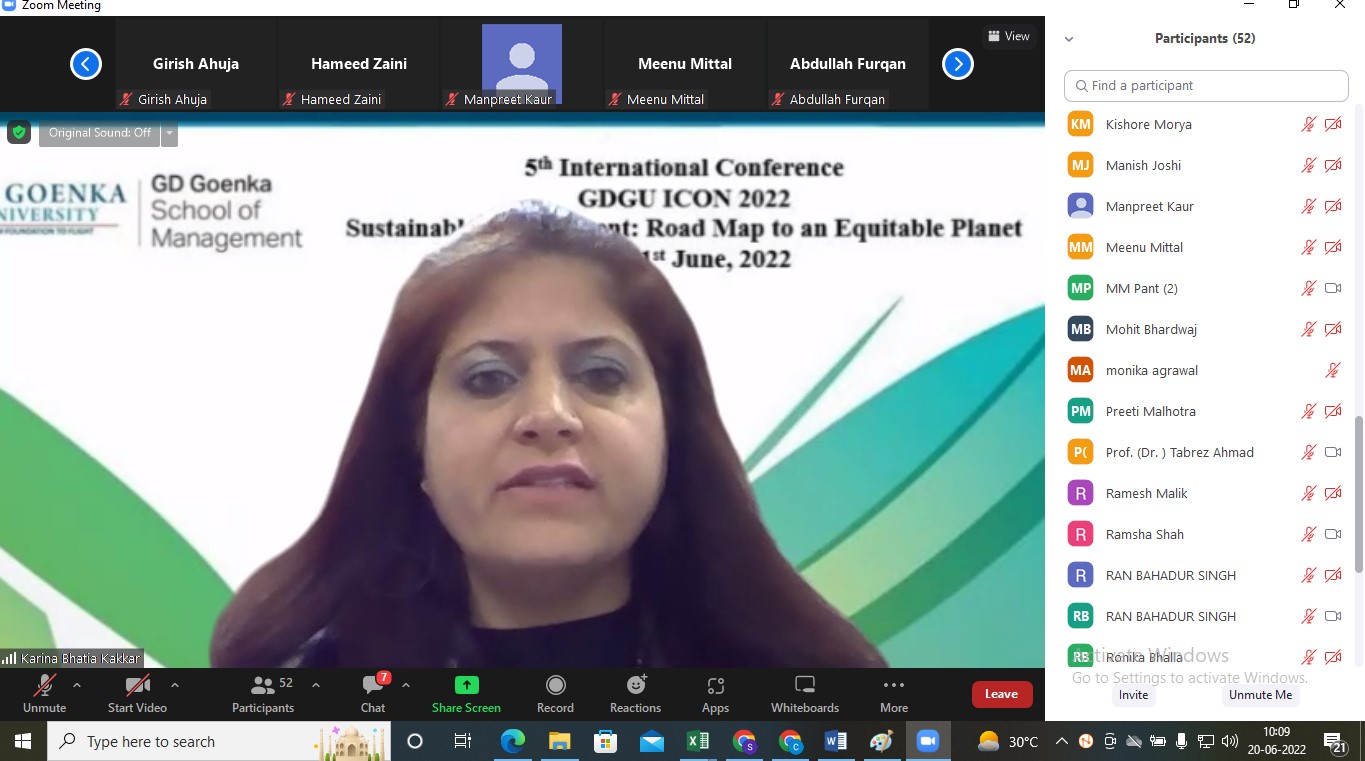
Task: Select Prof. (Dr.) Tabrez Ahmad in participants list
Action: click(1179, 452)
